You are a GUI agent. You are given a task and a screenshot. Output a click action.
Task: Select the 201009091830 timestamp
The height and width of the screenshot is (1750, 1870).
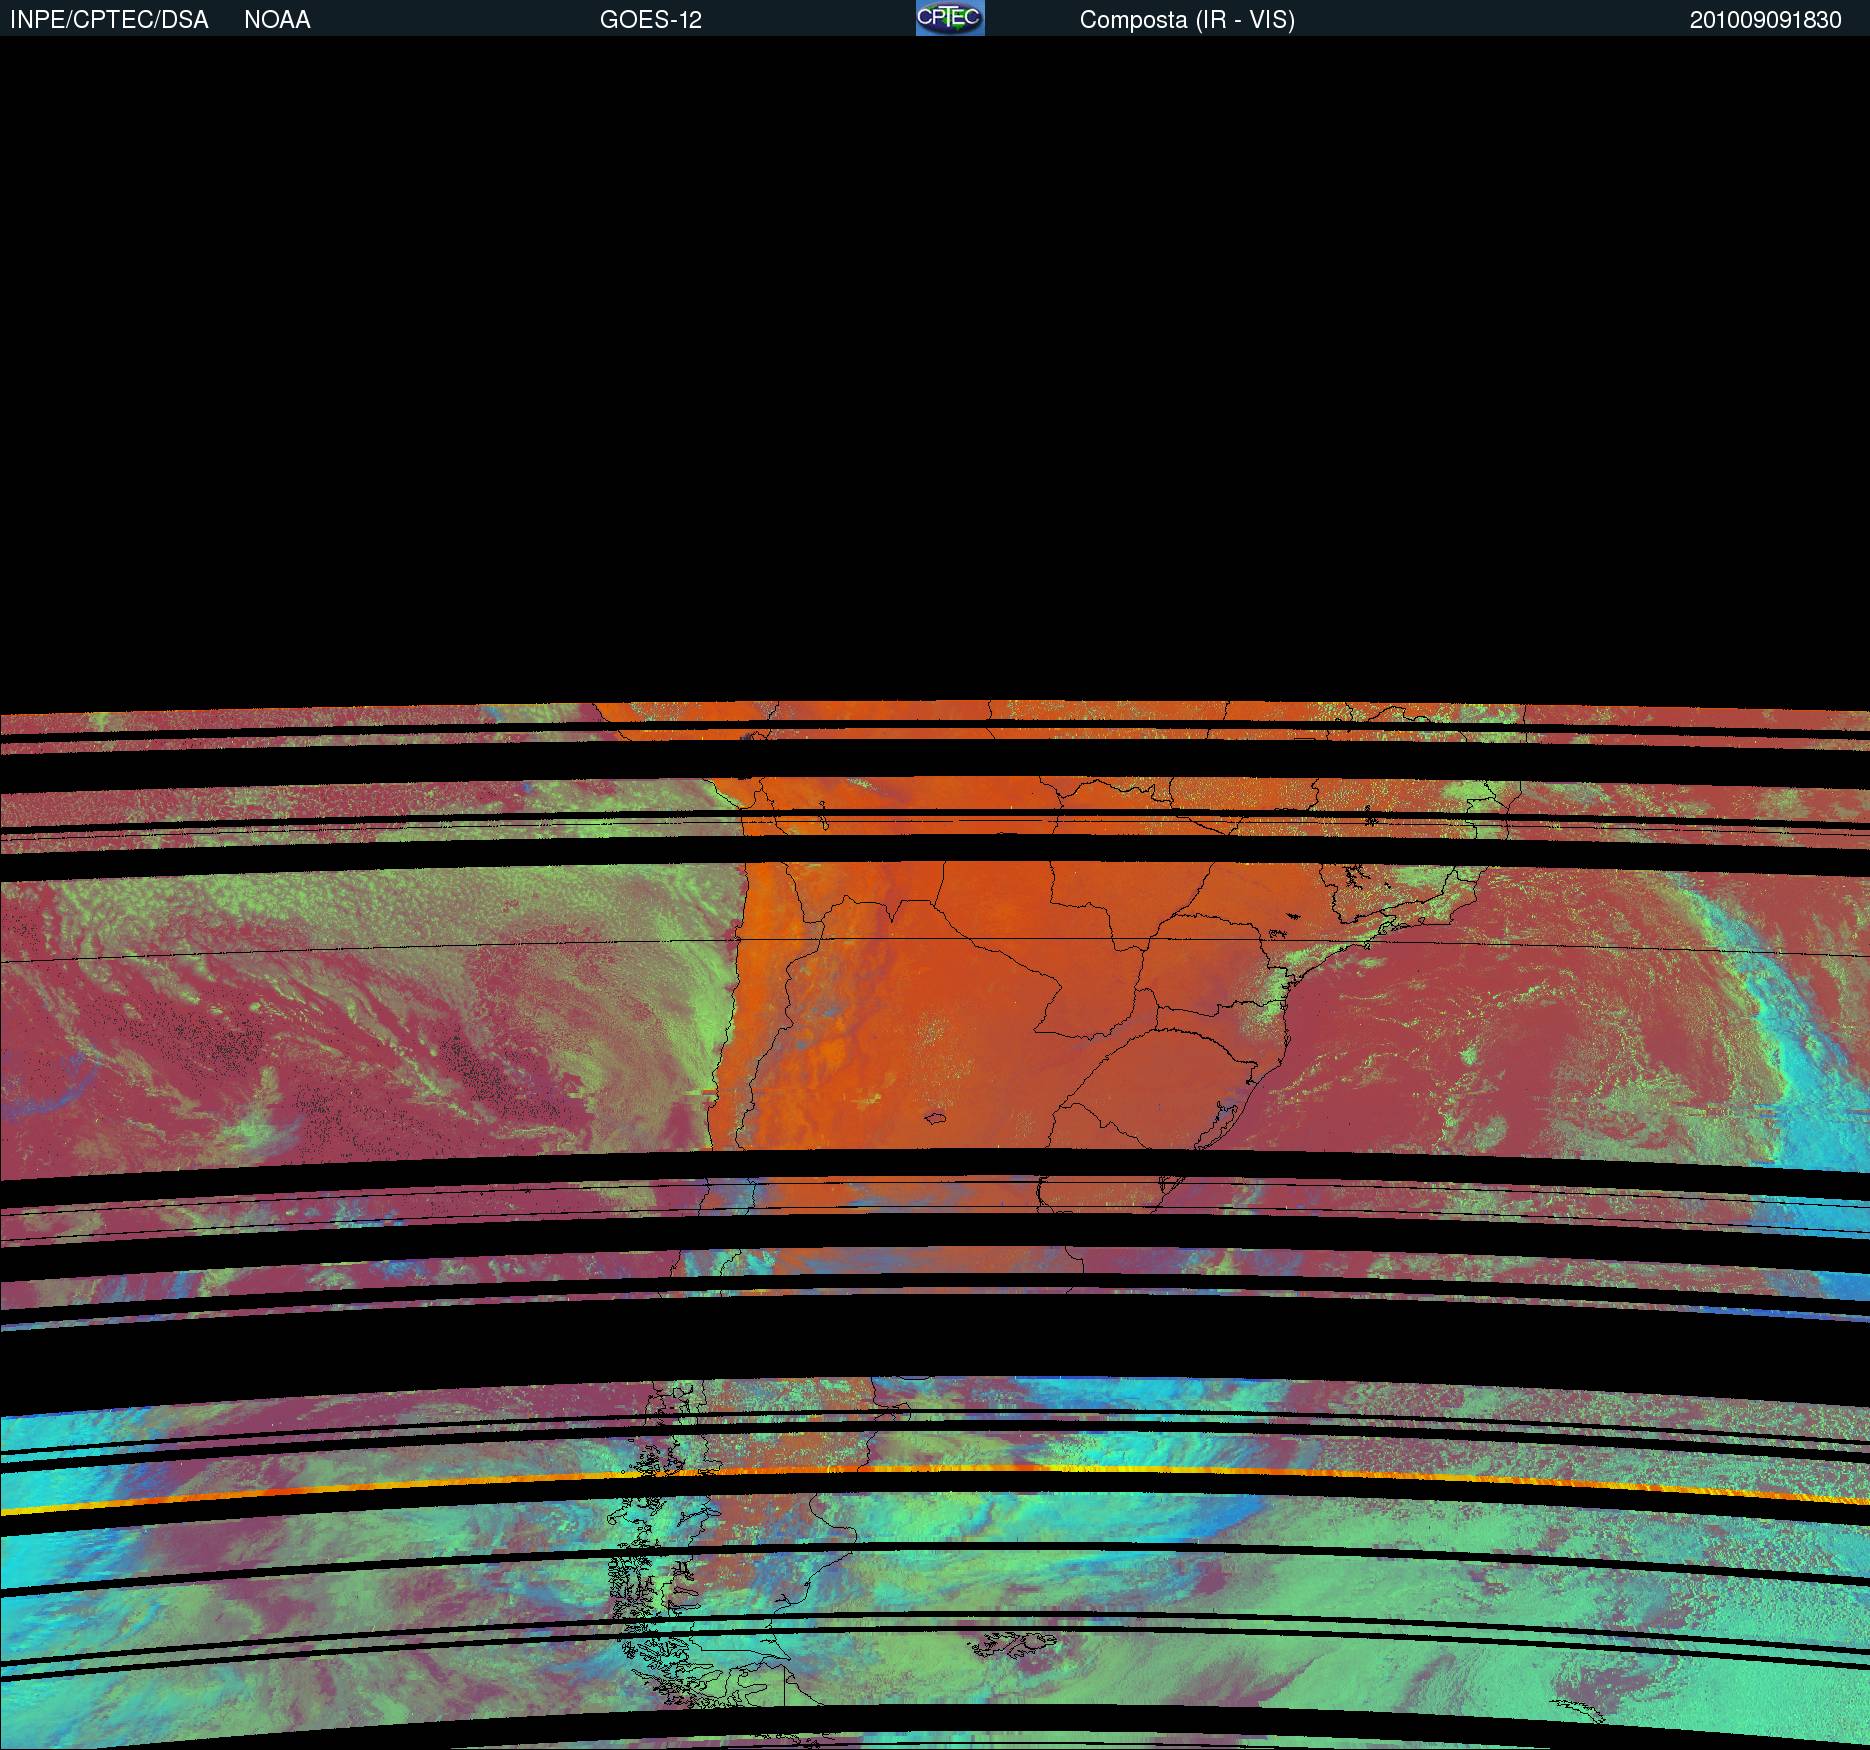tap(1765, 20)
